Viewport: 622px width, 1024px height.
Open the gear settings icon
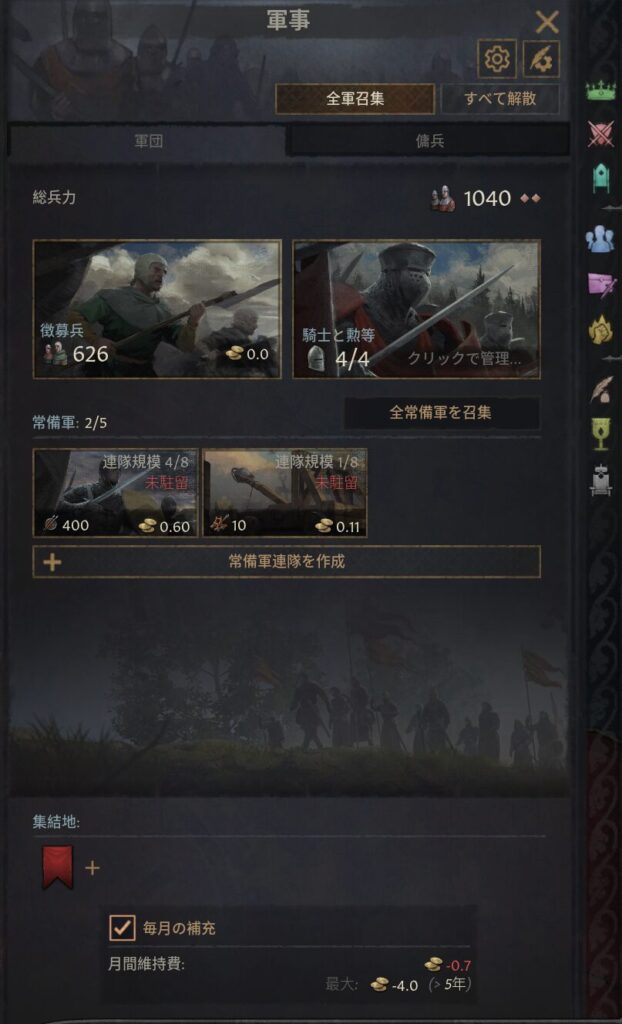[x=497, y=59]
